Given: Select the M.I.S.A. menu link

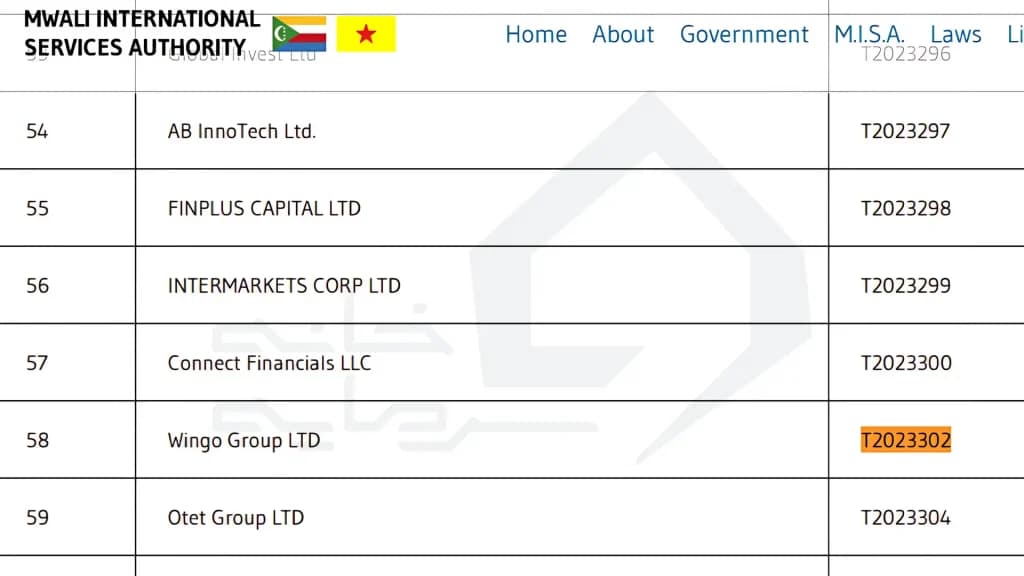Looking at the screenshot, I should (869, 34).
